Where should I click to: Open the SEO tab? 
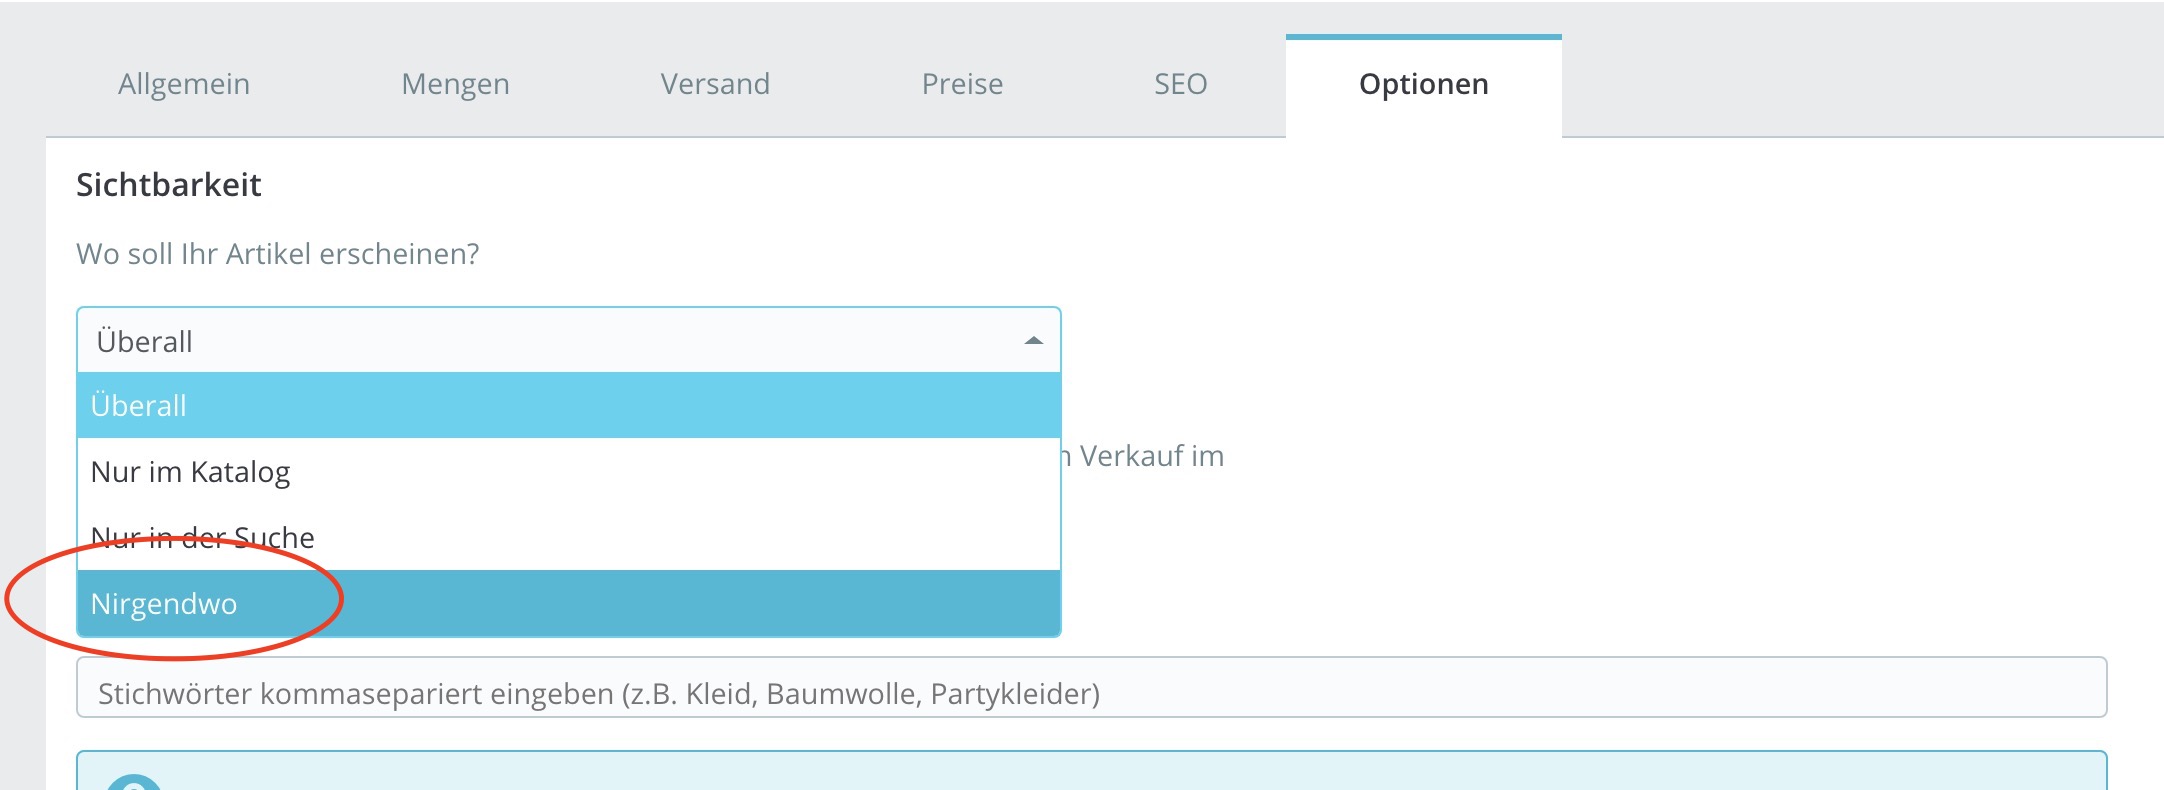1180,84
